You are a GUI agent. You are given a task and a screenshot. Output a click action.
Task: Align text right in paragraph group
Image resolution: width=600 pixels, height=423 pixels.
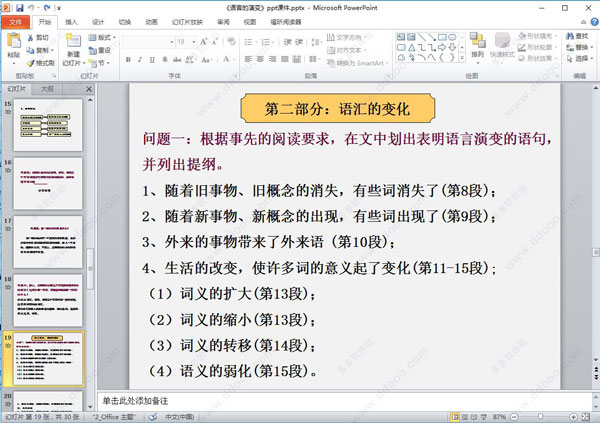pyautogui.click(x=272, y=59)
